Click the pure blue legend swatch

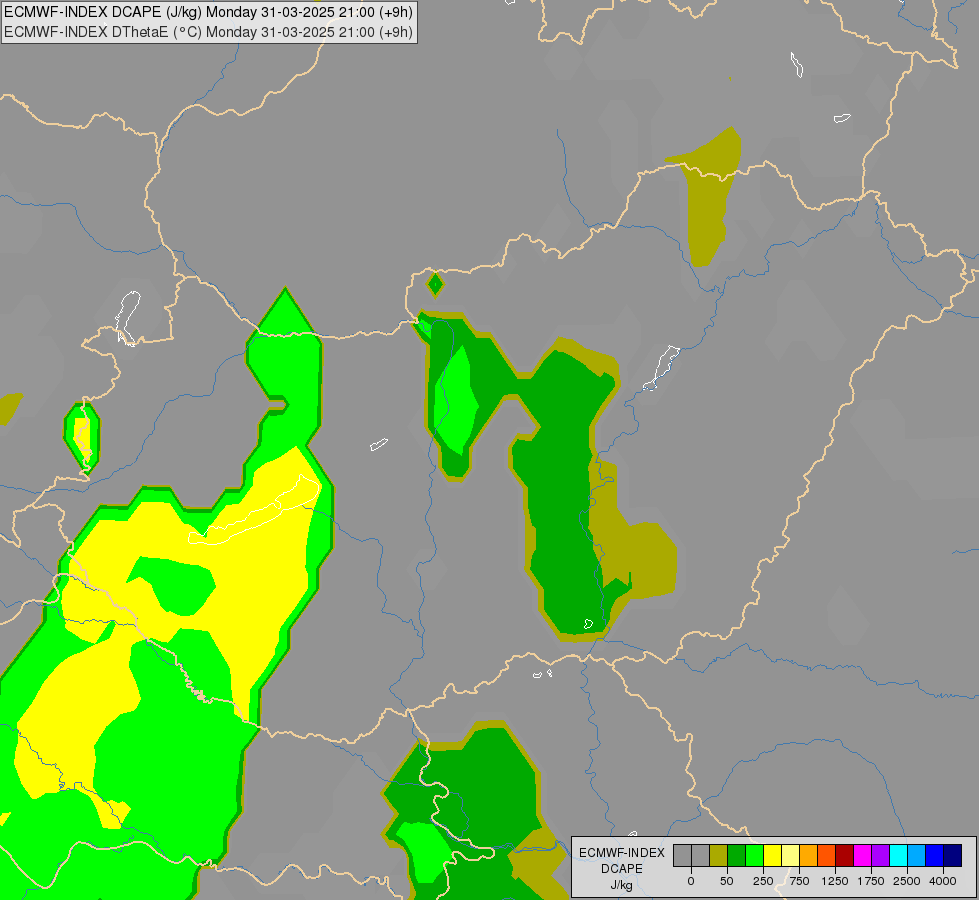pos(935,856)
